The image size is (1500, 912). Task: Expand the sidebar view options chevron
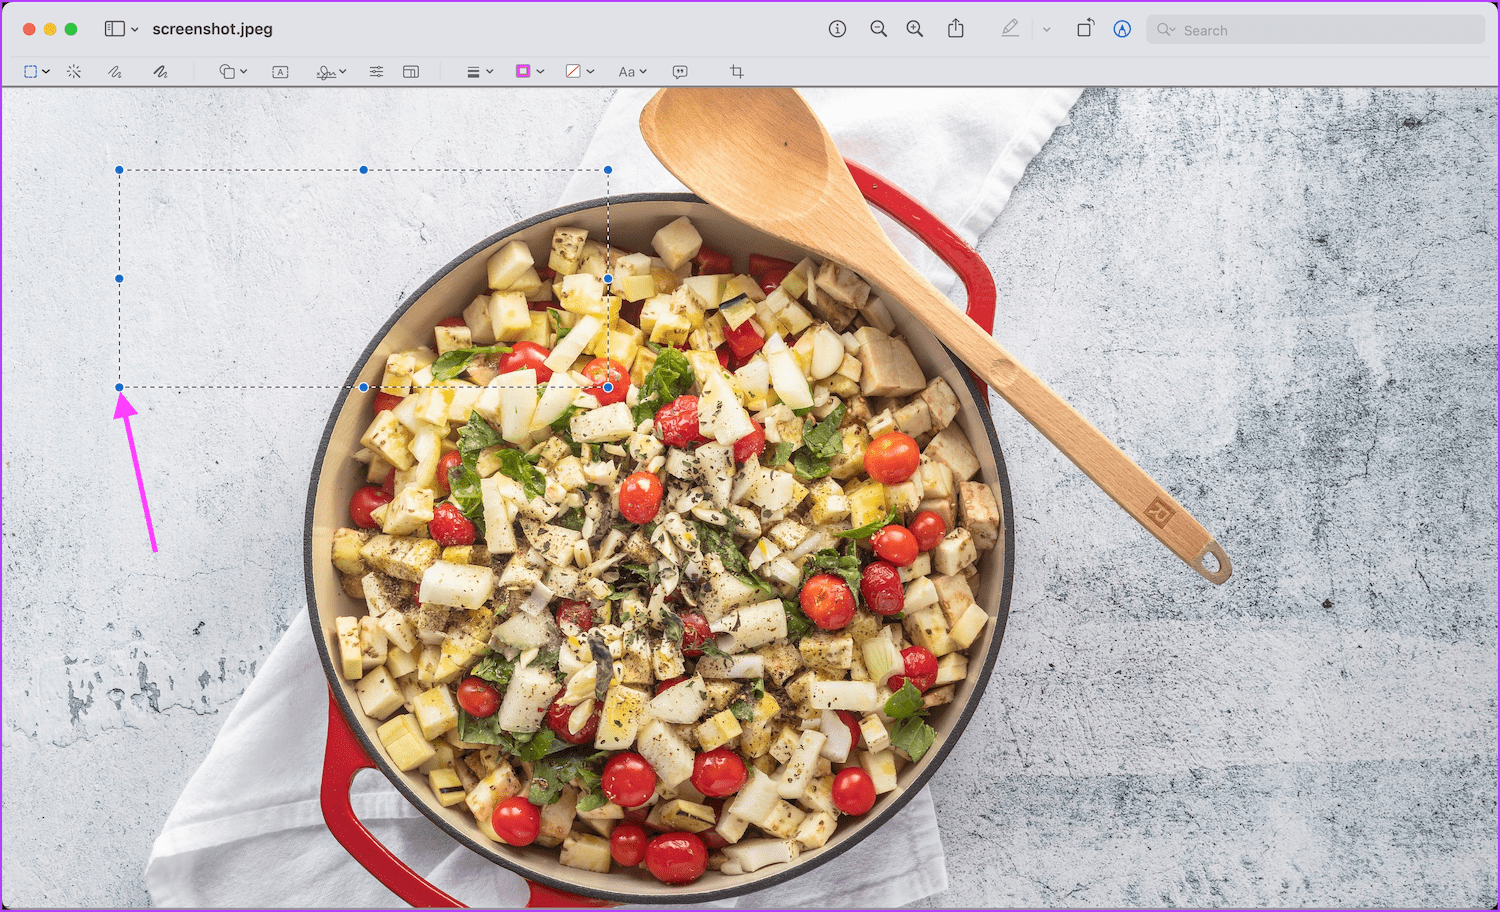point(135,30)
